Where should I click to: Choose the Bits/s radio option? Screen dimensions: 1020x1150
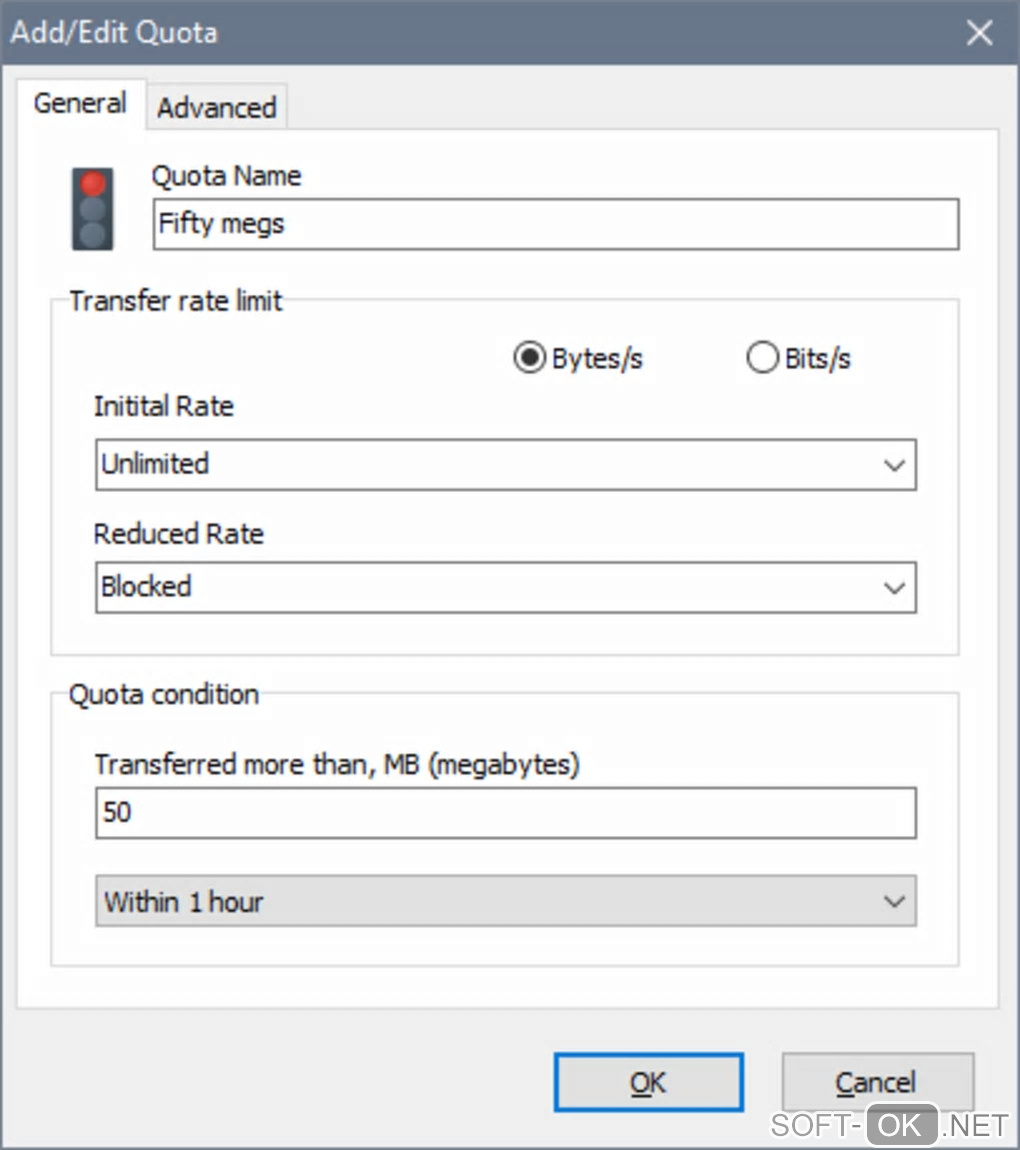(762, 359)
